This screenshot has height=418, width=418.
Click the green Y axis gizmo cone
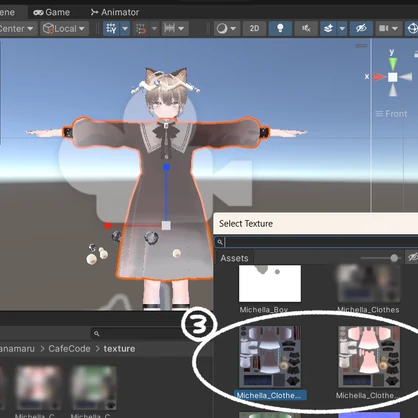pos(393,63)
